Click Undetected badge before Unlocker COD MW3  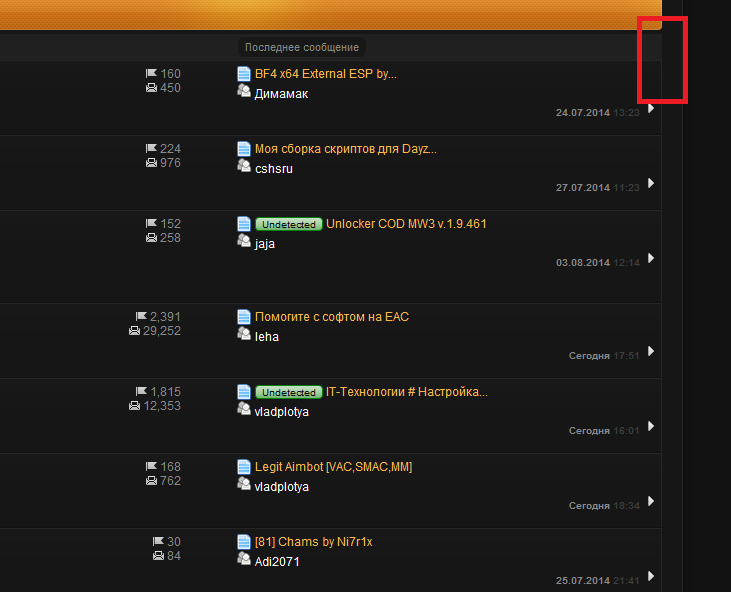(x=289, y=224)
